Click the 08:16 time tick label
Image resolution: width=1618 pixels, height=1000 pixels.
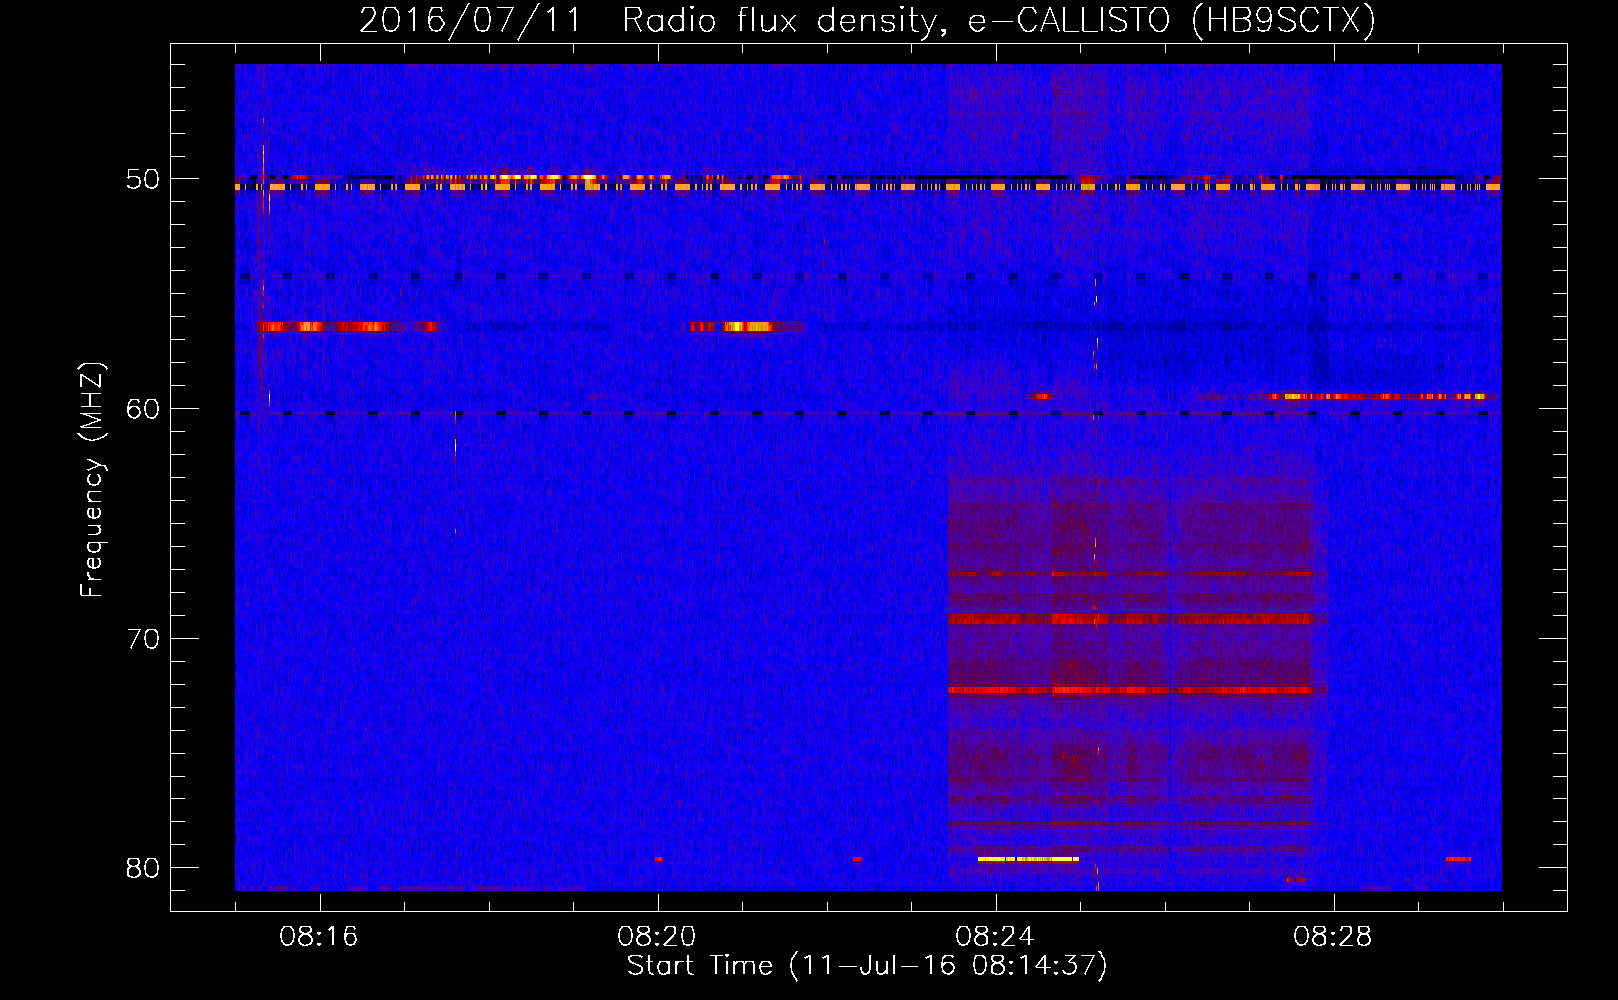coord(319,937)
